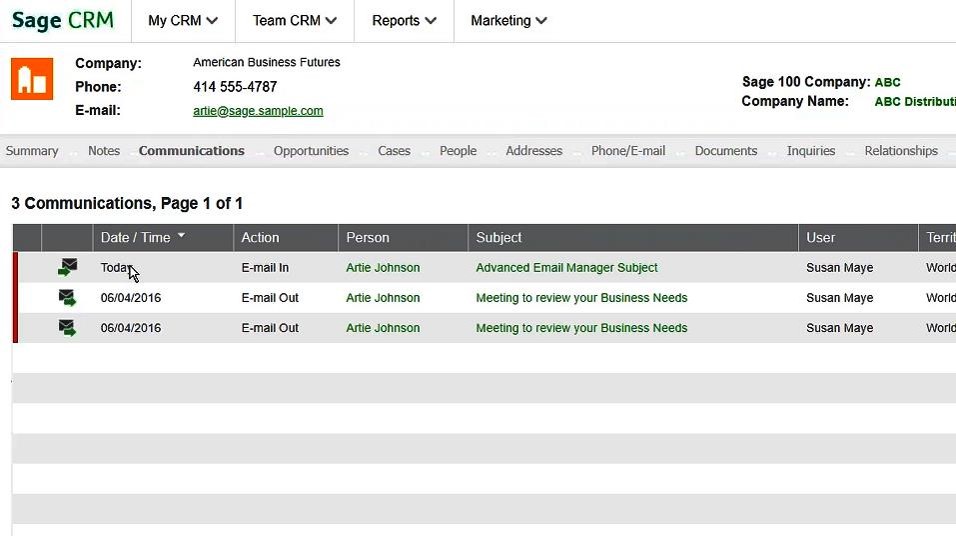The image size is (956, 536).
Task: Open Artie Johnson link in the E-mail In row
Action: pyautogui.click(x=382, y=267)
